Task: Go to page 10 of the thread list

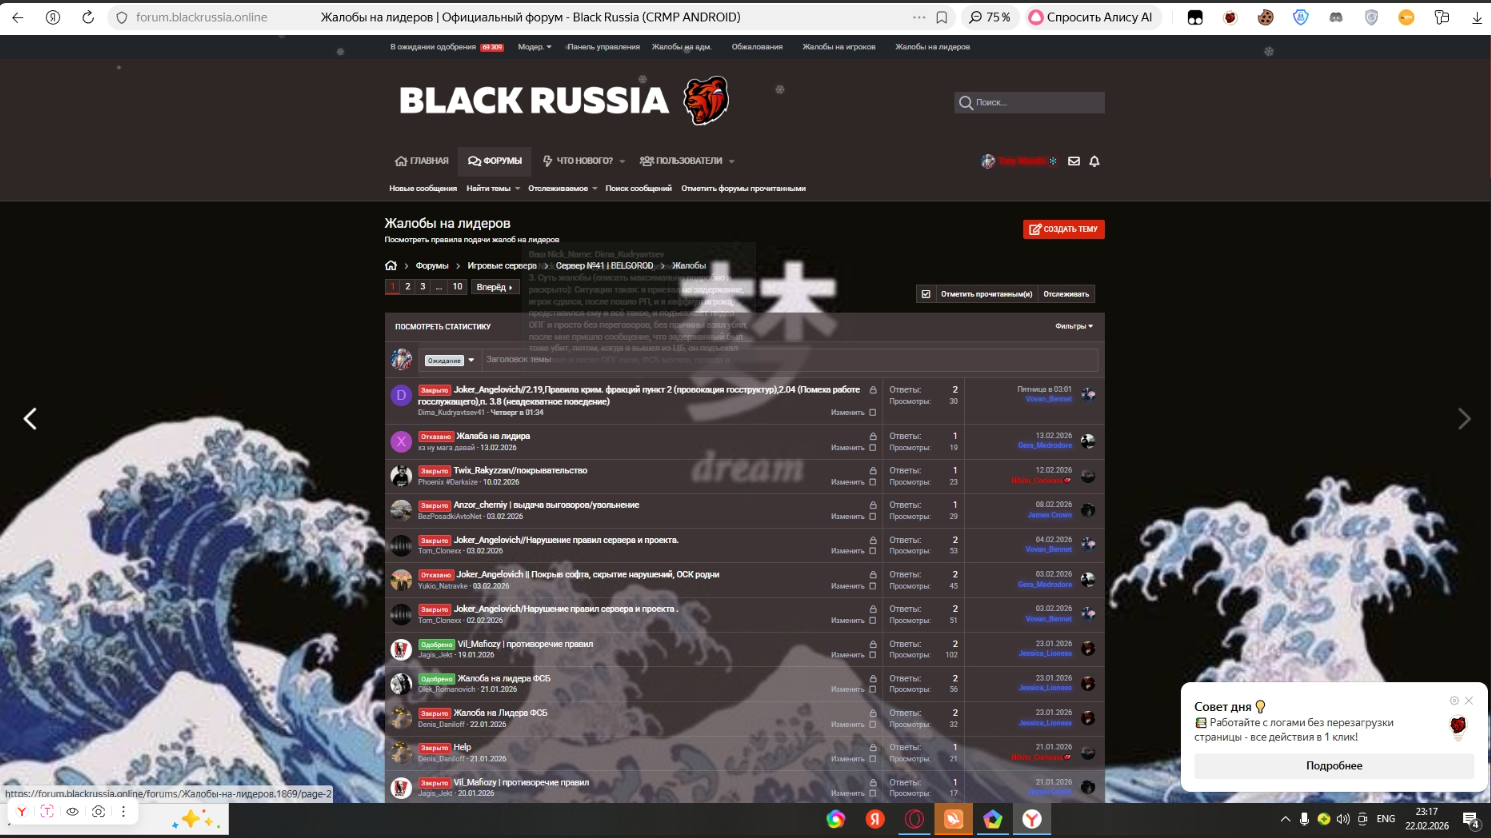Action: tap(457, 287)
